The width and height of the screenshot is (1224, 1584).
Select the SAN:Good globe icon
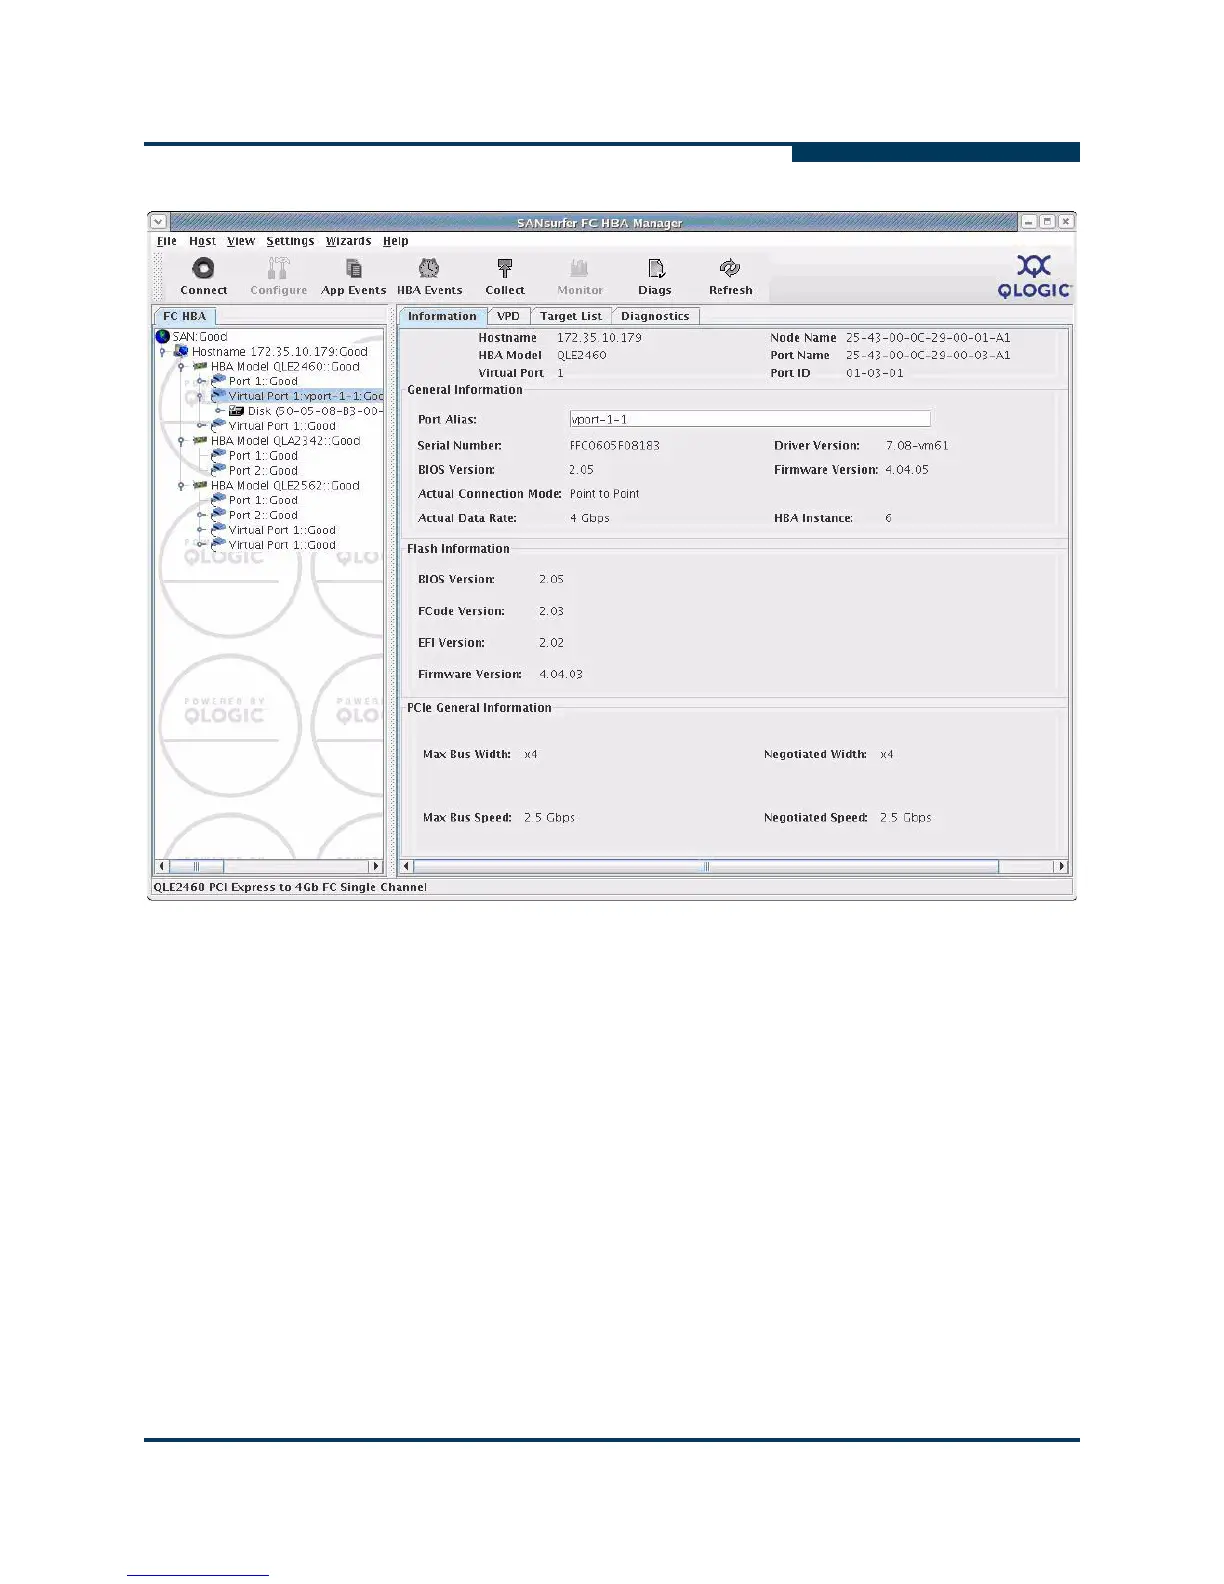click(x=163, y=336)
